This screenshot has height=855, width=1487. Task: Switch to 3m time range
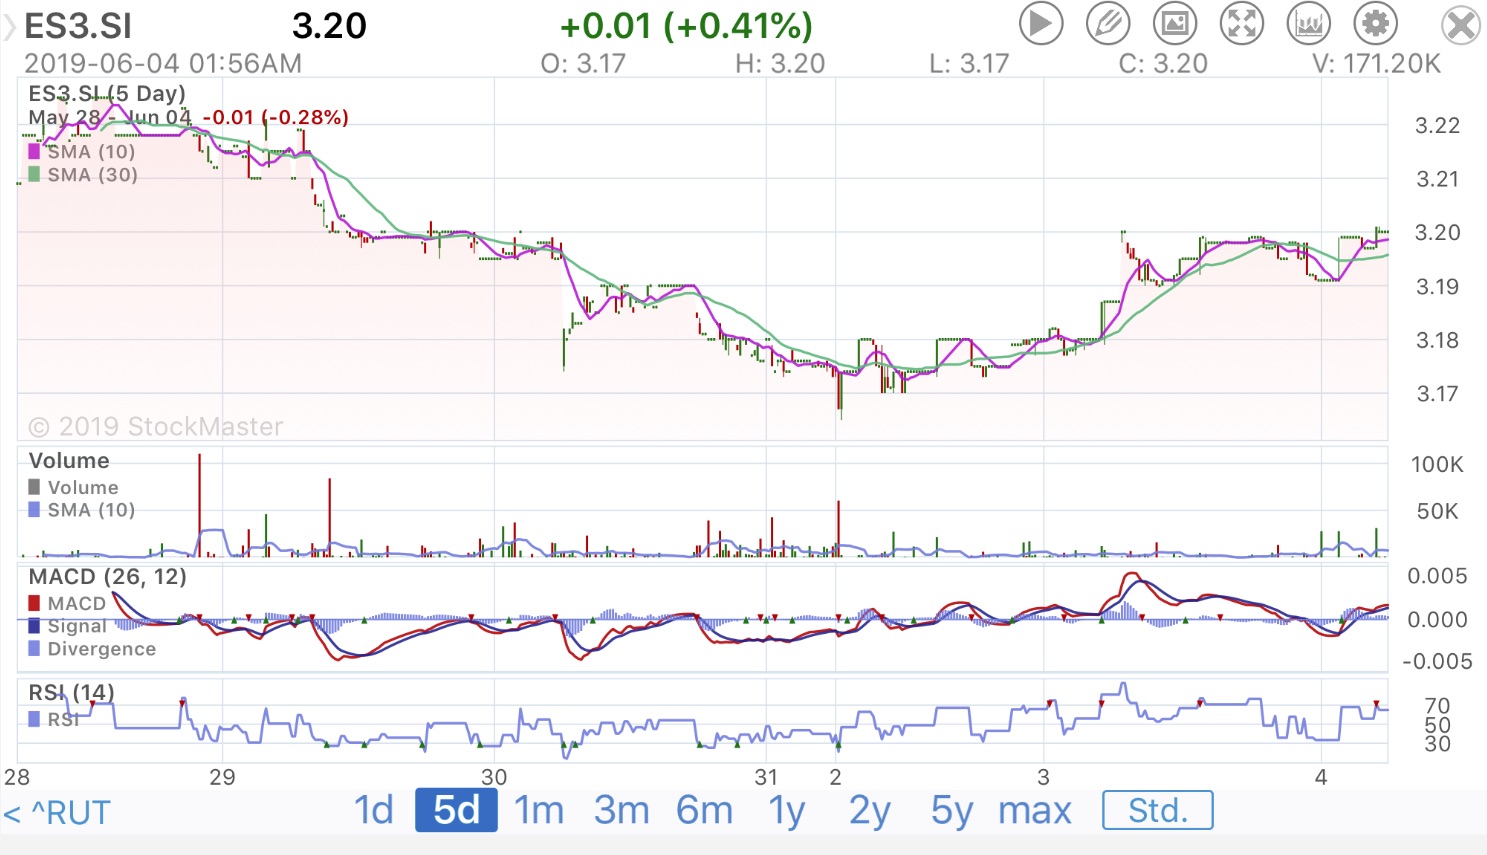[x=621, y=810]
